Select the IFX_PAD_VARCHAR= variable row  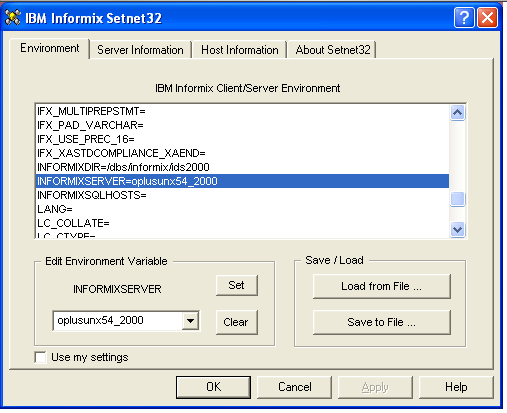coord(242,125)
